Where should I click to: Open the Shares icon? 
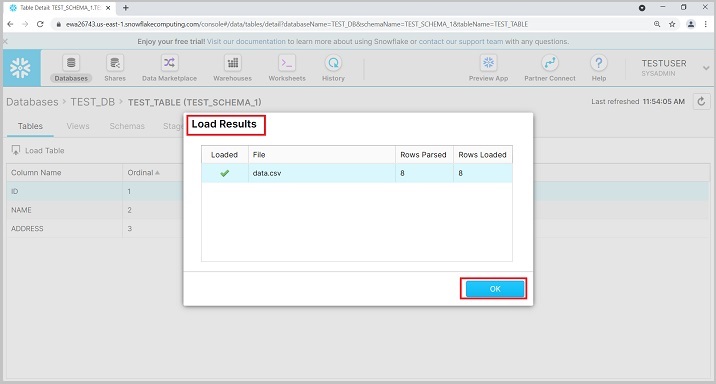pos(115,63)
